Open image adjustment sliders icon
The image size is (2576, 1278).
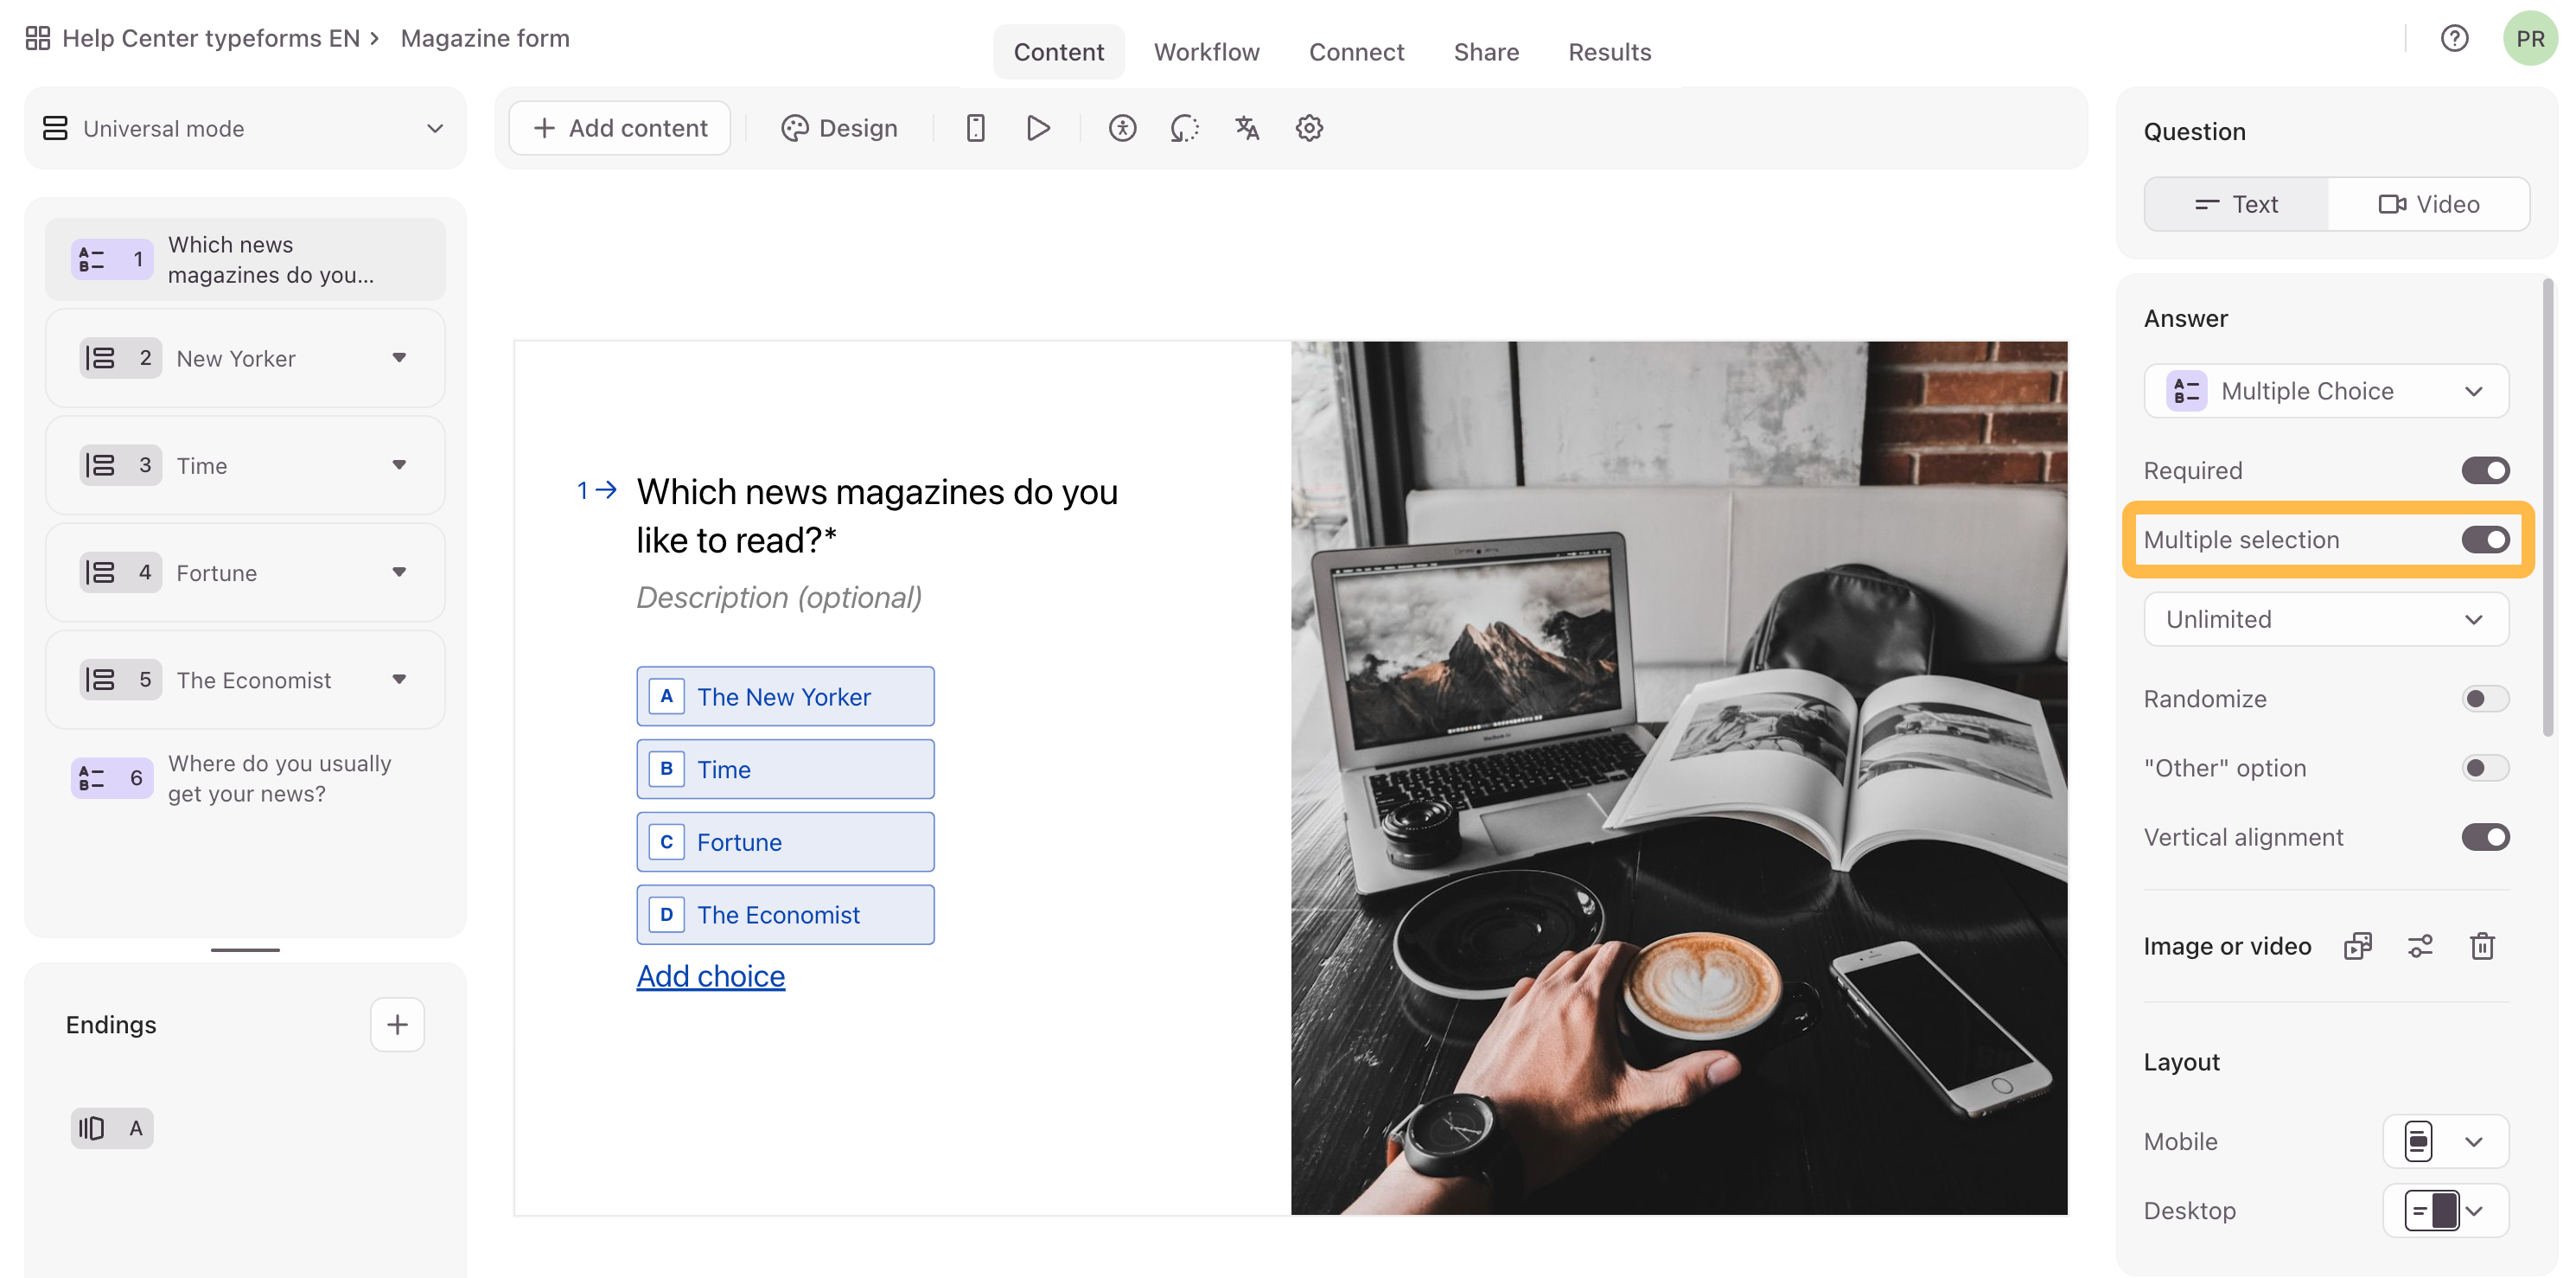coord(2420,946)
